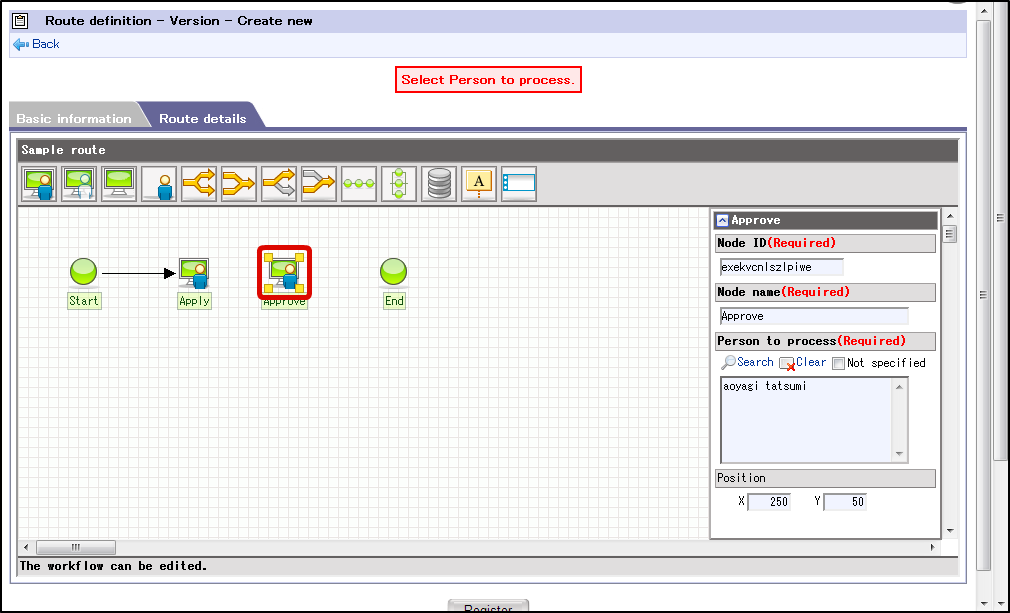Click the Back arrow icon
Screen dimensions: 1010x613
pyautogui.click(x=21, y=44)
